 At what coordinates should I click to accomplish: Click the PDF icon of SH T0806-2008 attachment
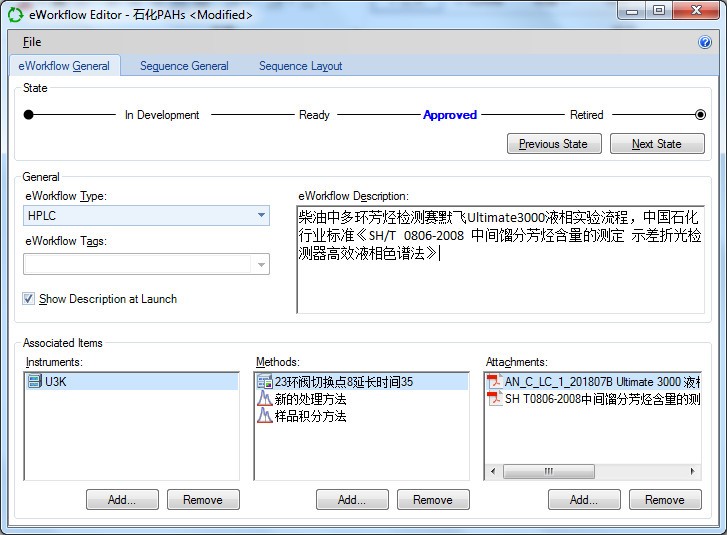coord(494,399)
